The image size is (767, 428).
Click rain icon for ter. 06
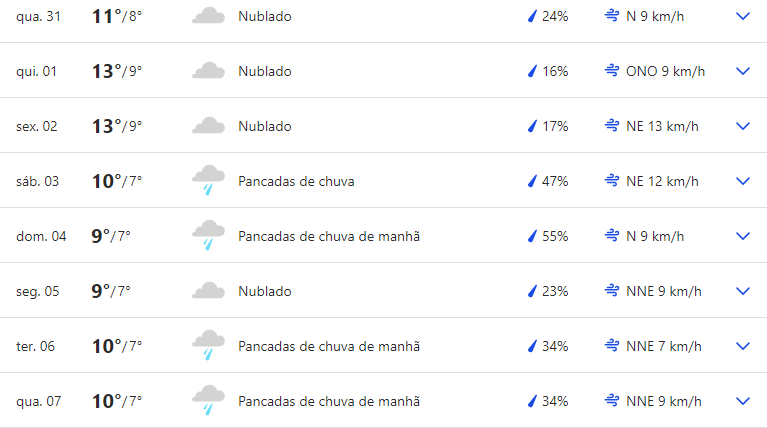208,345
